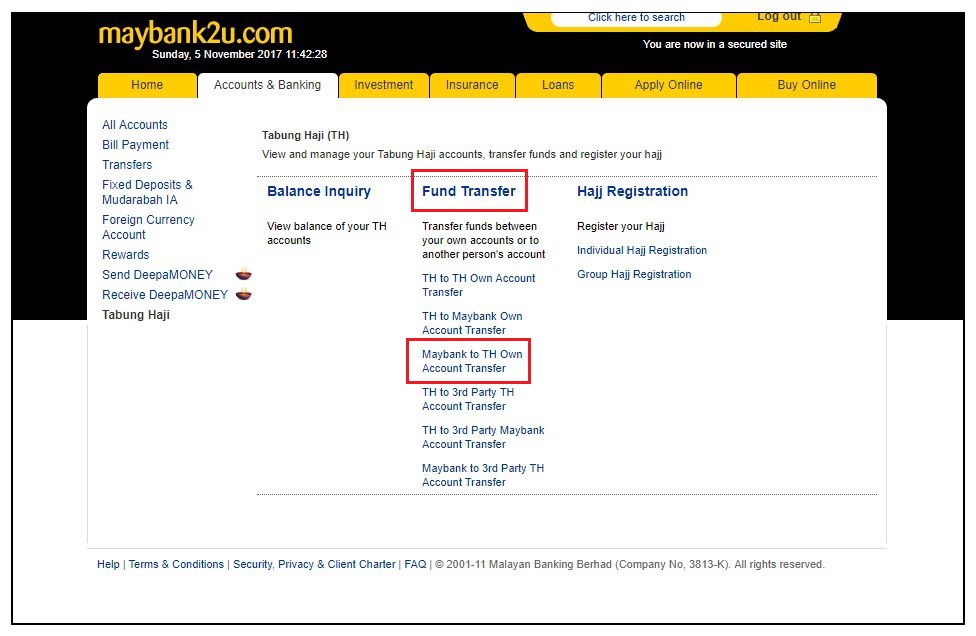
Task: Open Security, Privacy & Client Charter
Action: (314, 564)
